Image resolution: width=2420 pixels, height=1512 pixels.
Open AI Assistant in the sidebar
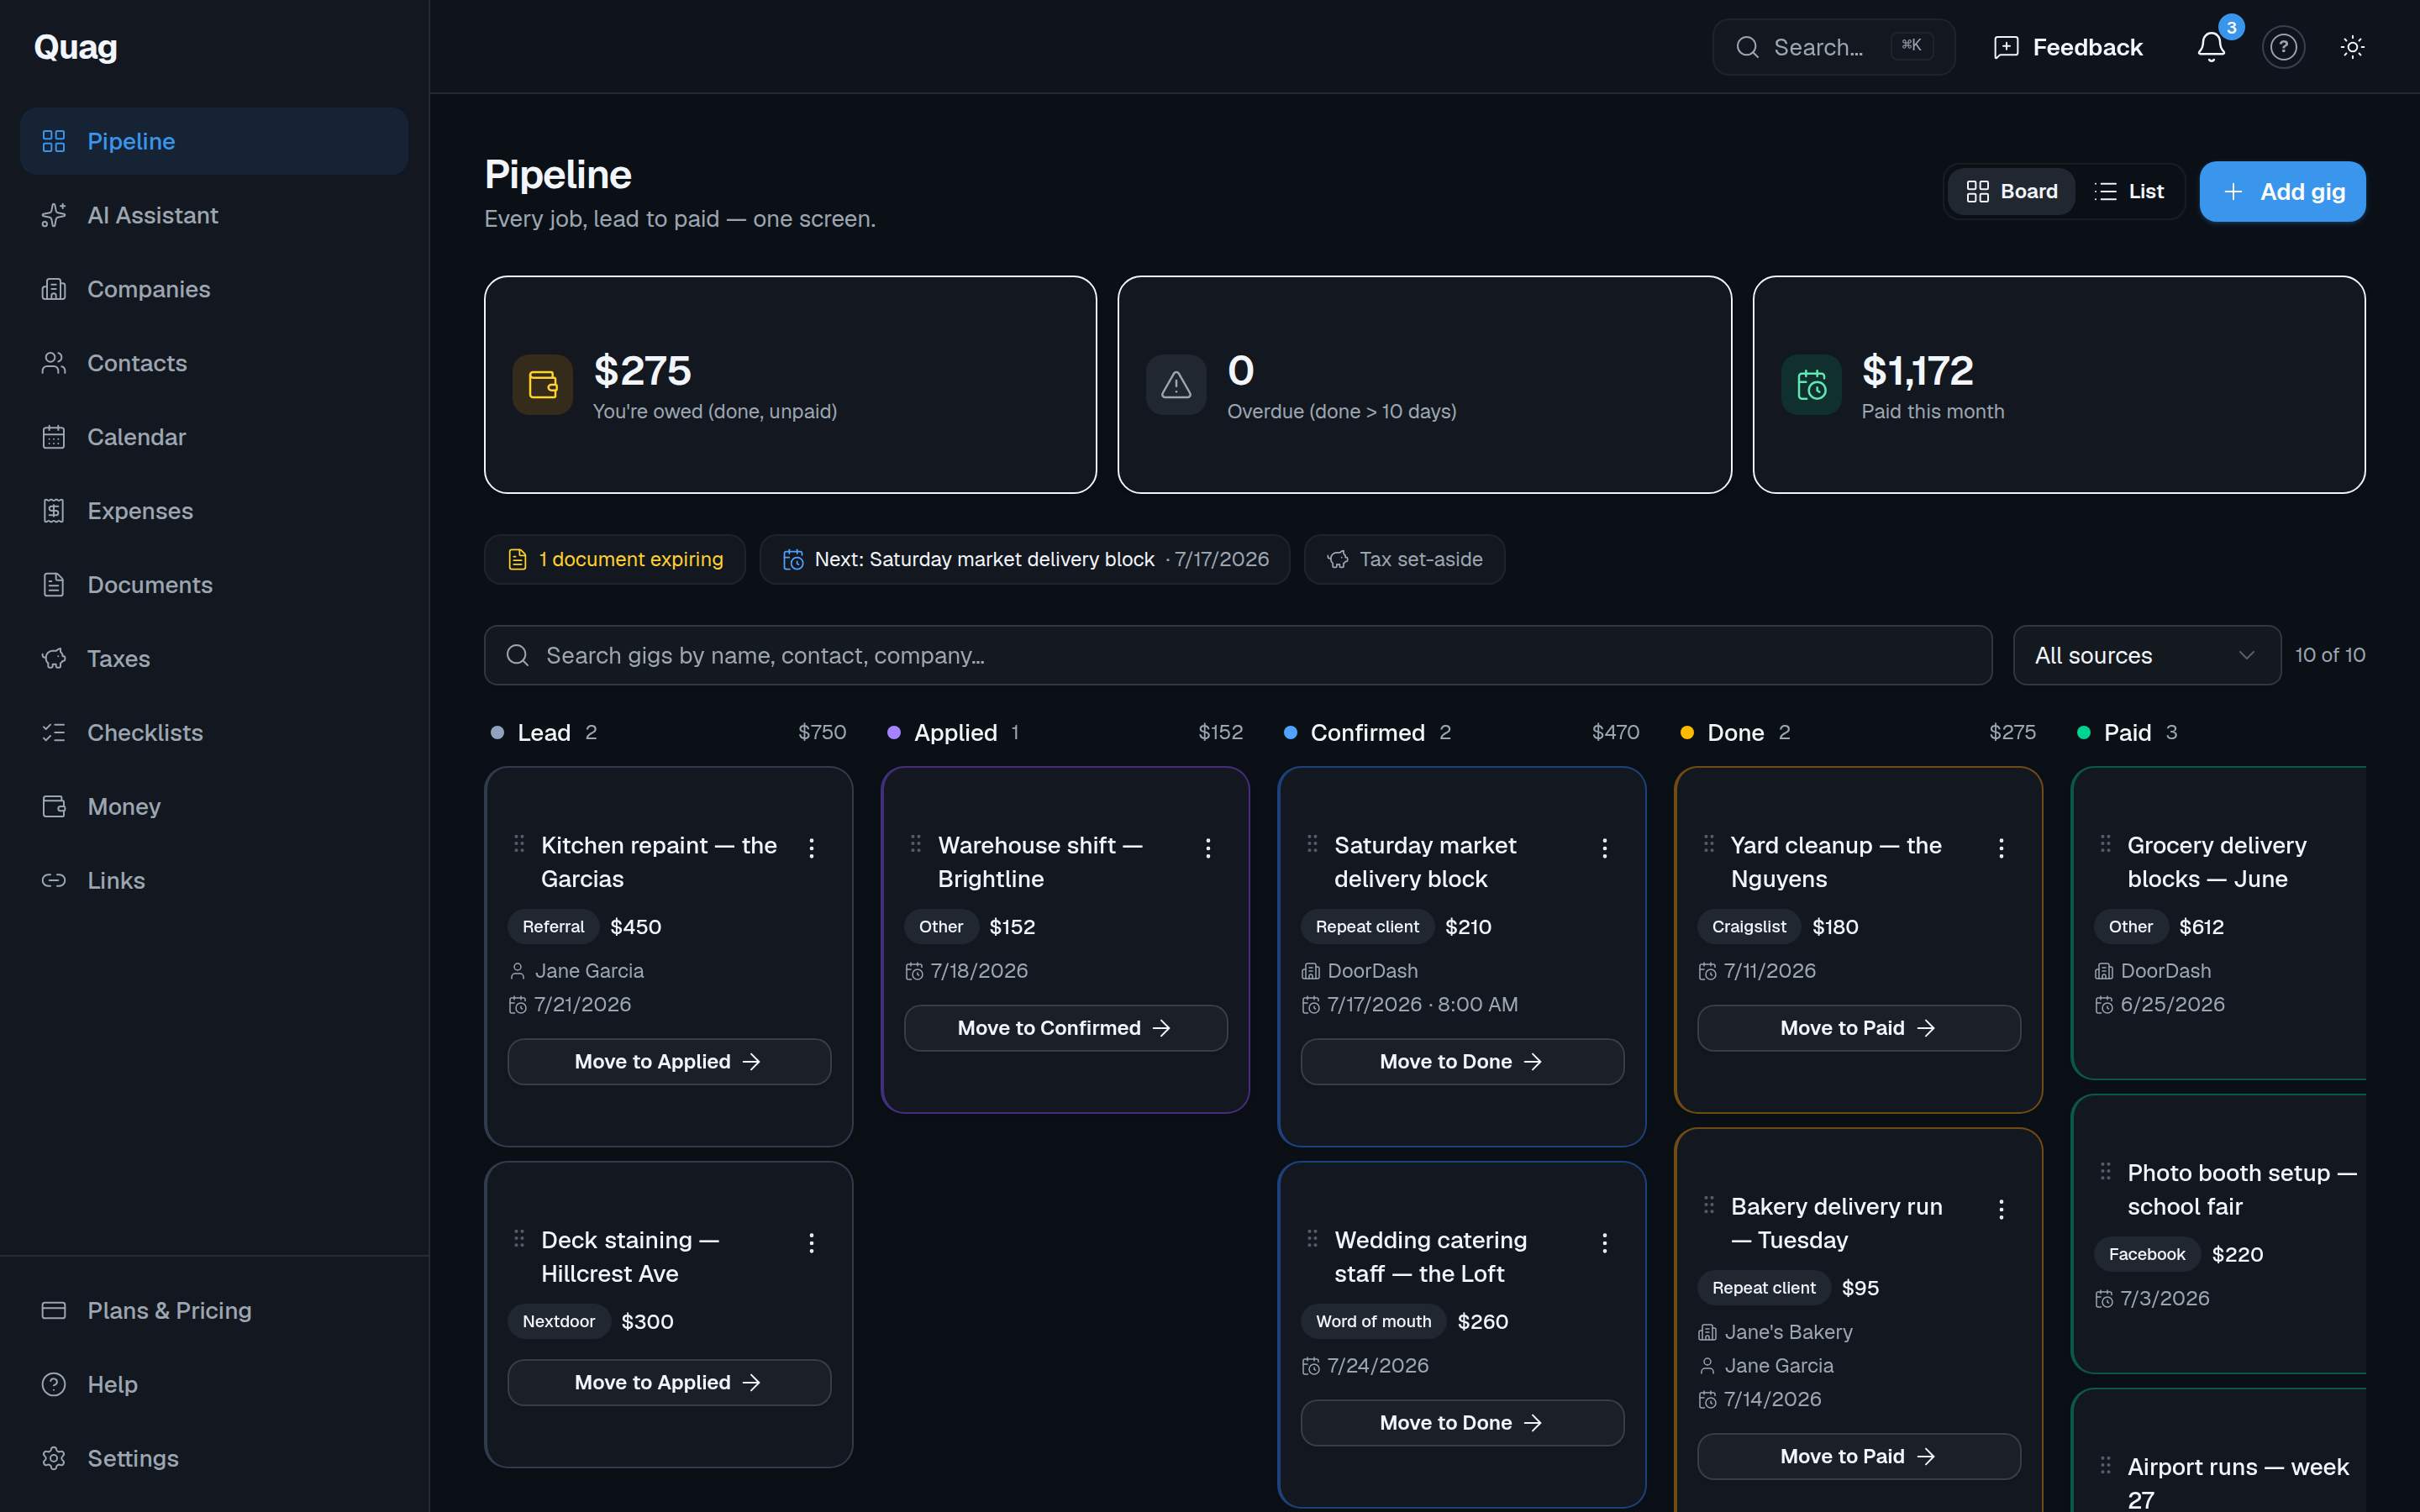click(214, 215)
